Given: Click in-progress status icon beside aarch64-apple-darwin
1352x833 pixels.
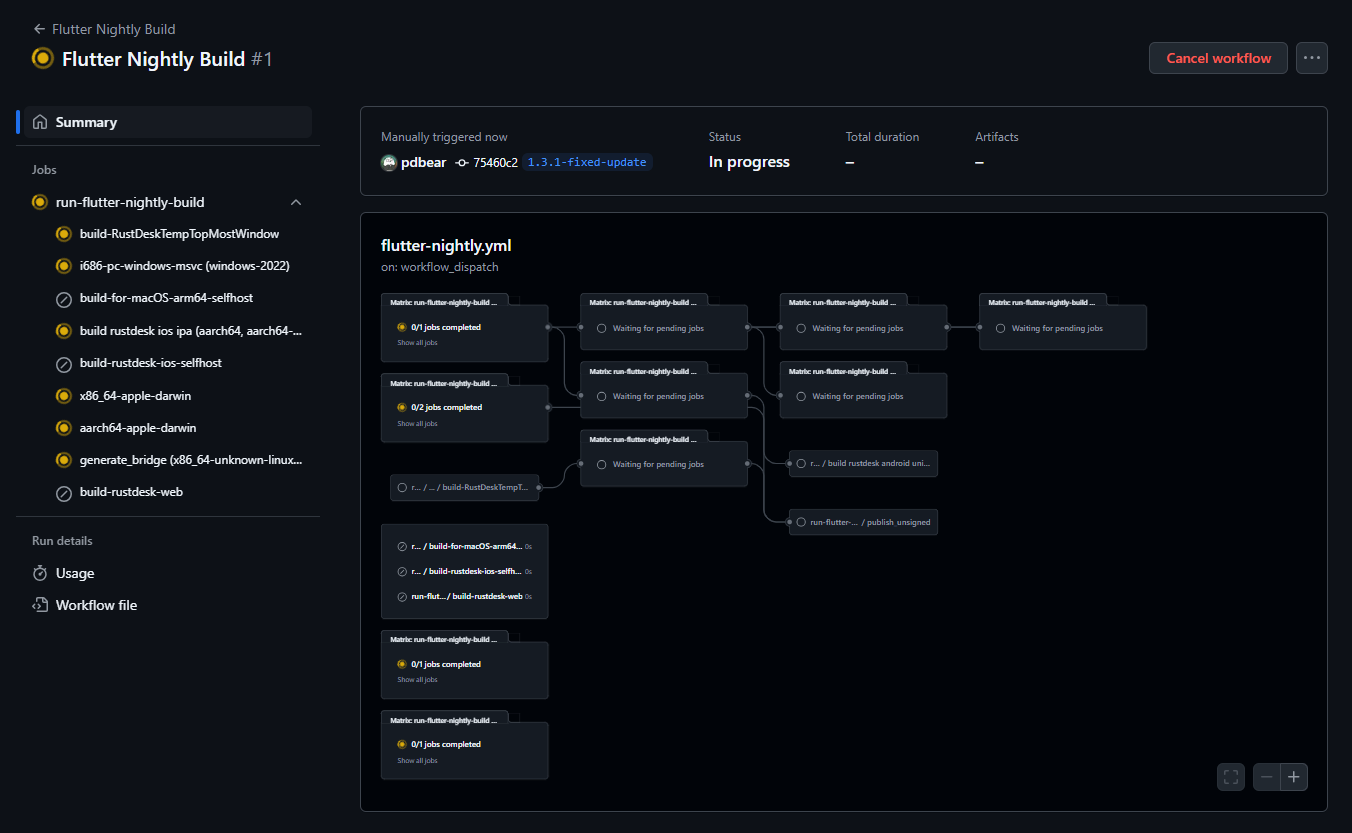Looking at the screenshot, I should [63, 428].
